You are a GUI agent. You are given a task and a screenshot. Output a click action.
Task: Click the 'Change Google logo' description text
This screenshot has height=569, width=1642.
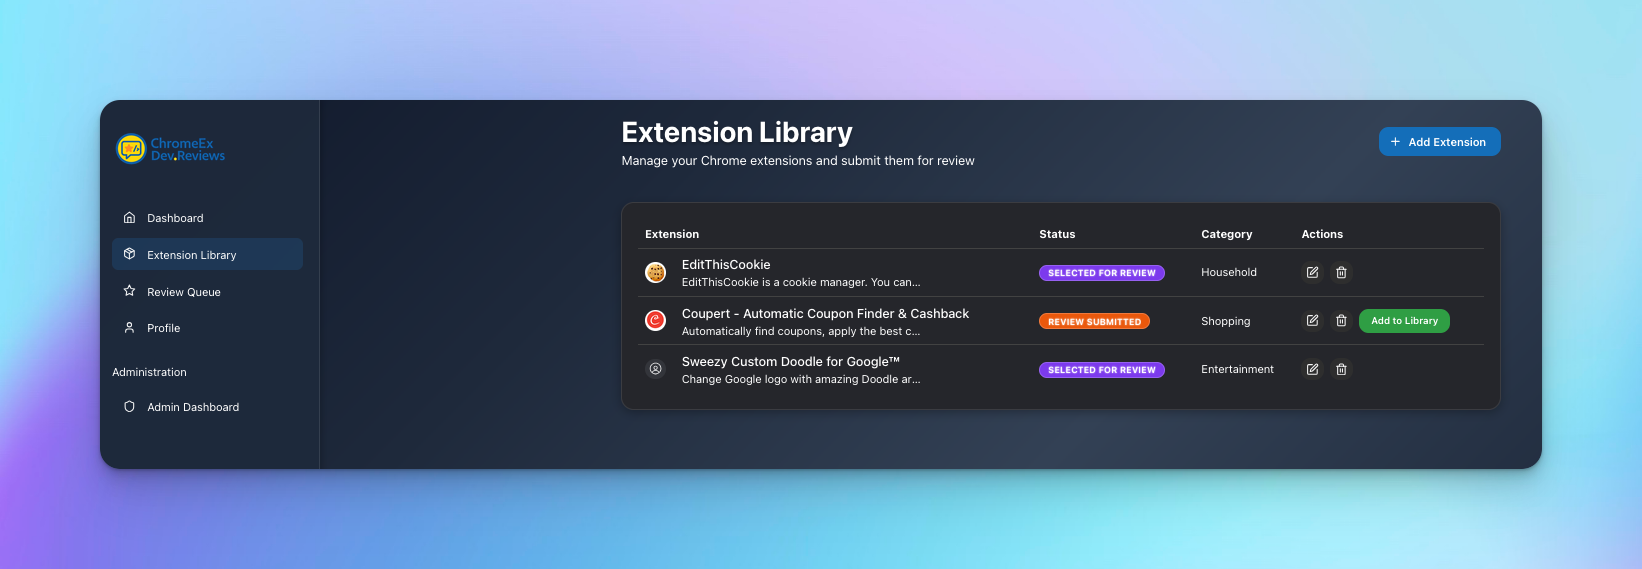(801, 379)
